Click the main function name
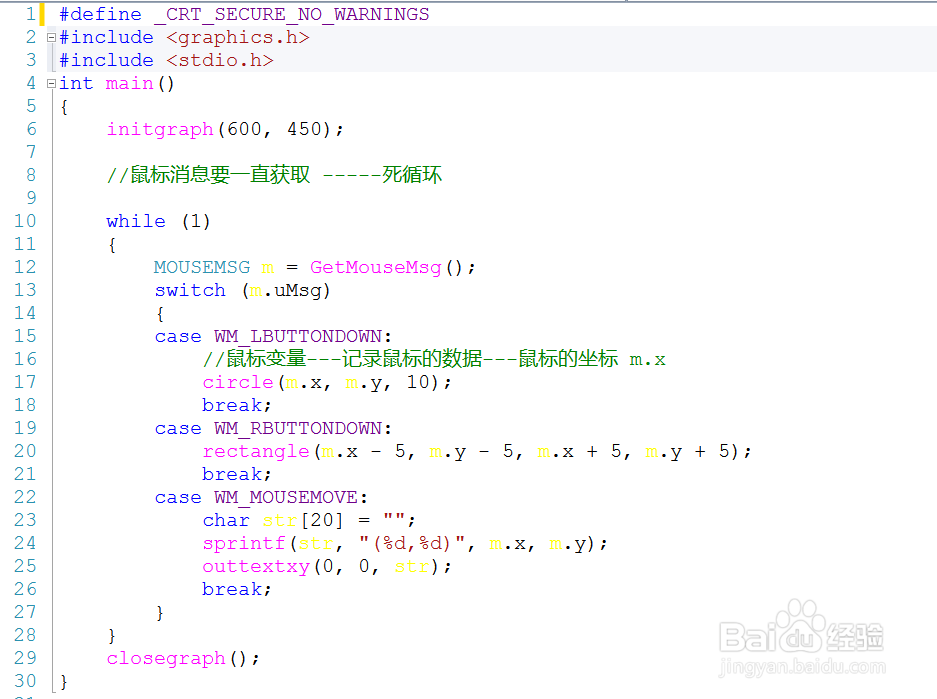Image resolution: width=937 pixels, height=699 pixels. coord(130,84)
